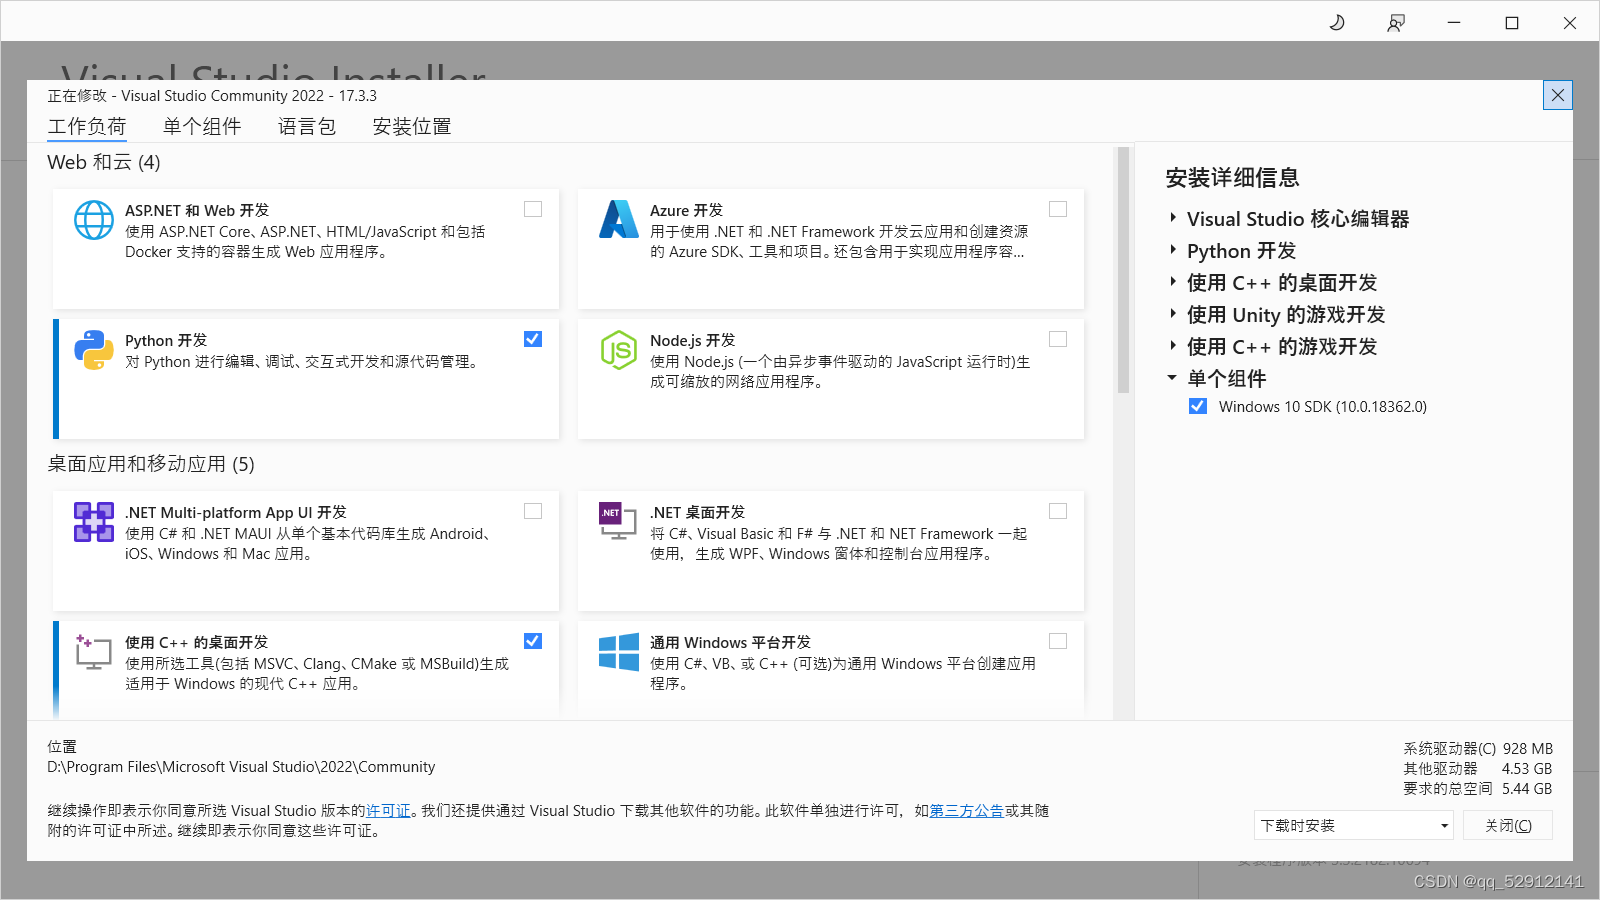Click the Azure 开发 icon
Viewport: 1600px width, 900px height.
(x=619, y=221)
